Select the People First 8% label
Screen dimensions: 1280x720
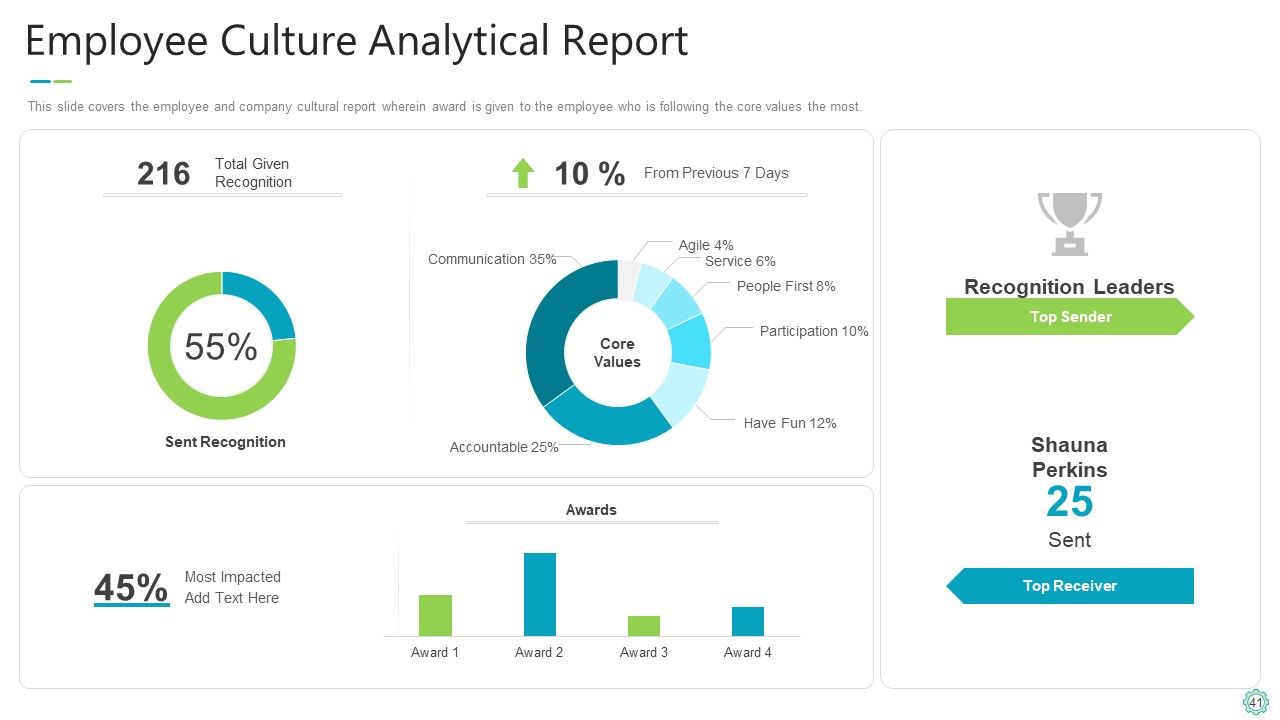[x=786, y=286]
